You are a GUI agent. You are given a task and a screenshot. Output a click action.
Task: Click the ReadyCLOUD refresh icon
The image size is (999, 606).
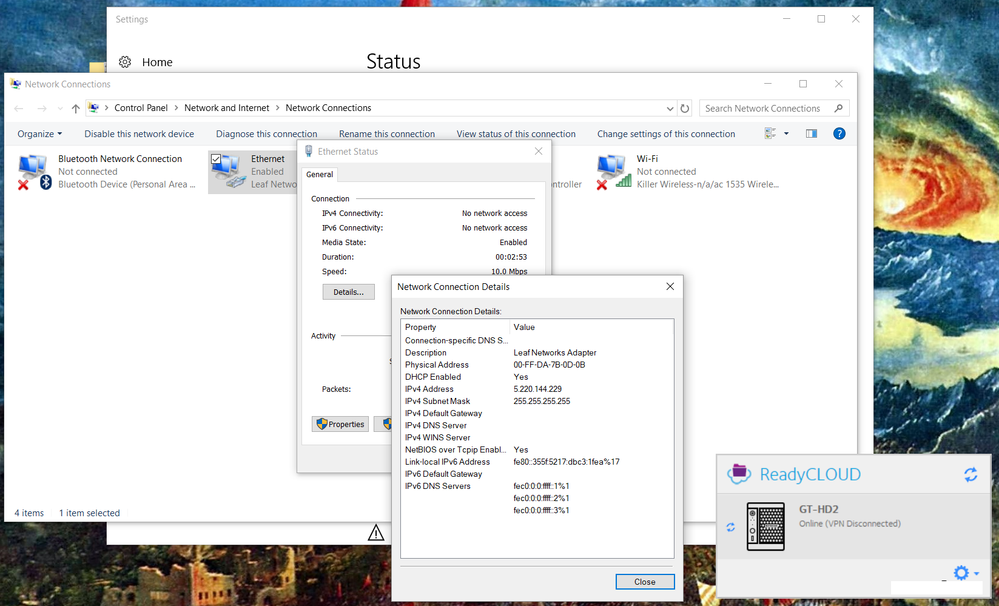tap(970, 474)
